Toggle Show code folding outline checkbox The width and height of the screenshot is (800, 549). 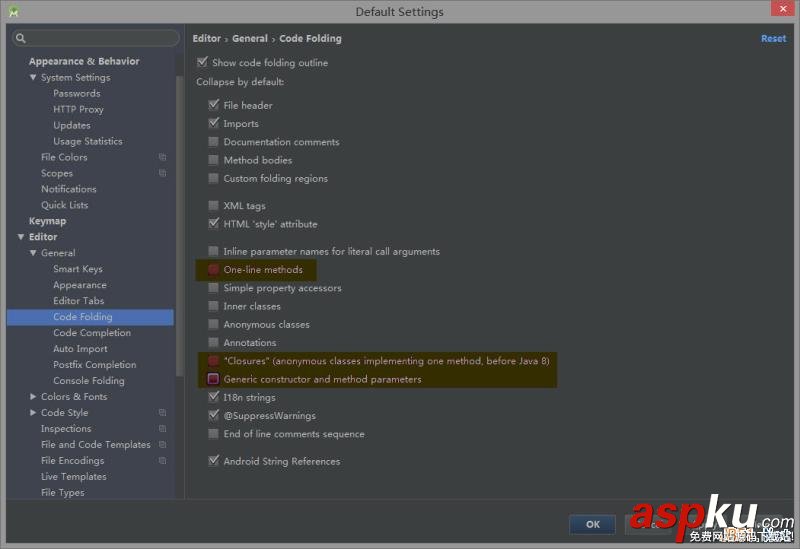click(202, 62)
